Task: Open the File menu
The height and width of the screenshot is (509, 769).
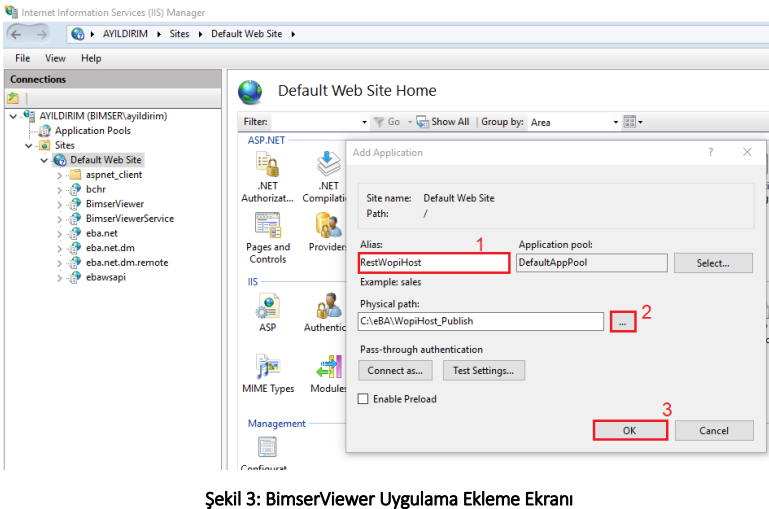Action: (23, 58)
